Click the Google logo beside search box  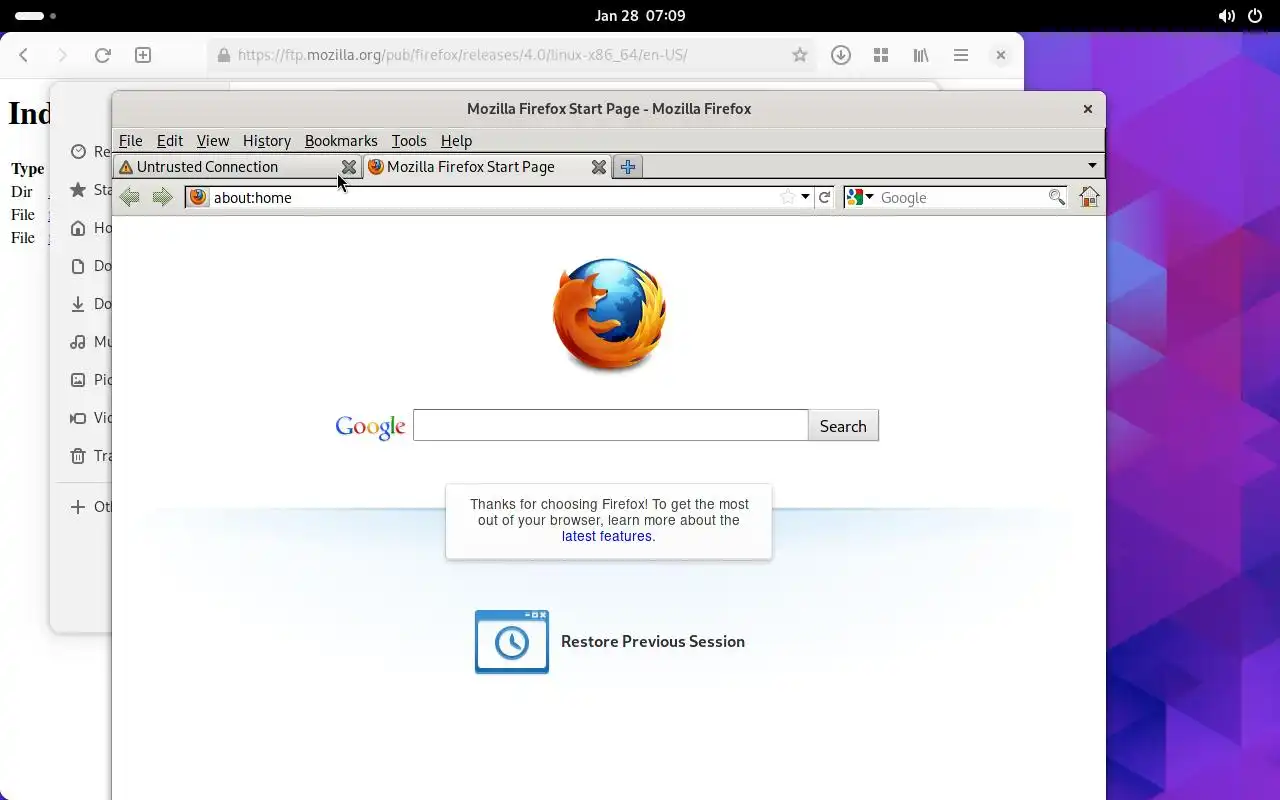[x=370, y=427]
